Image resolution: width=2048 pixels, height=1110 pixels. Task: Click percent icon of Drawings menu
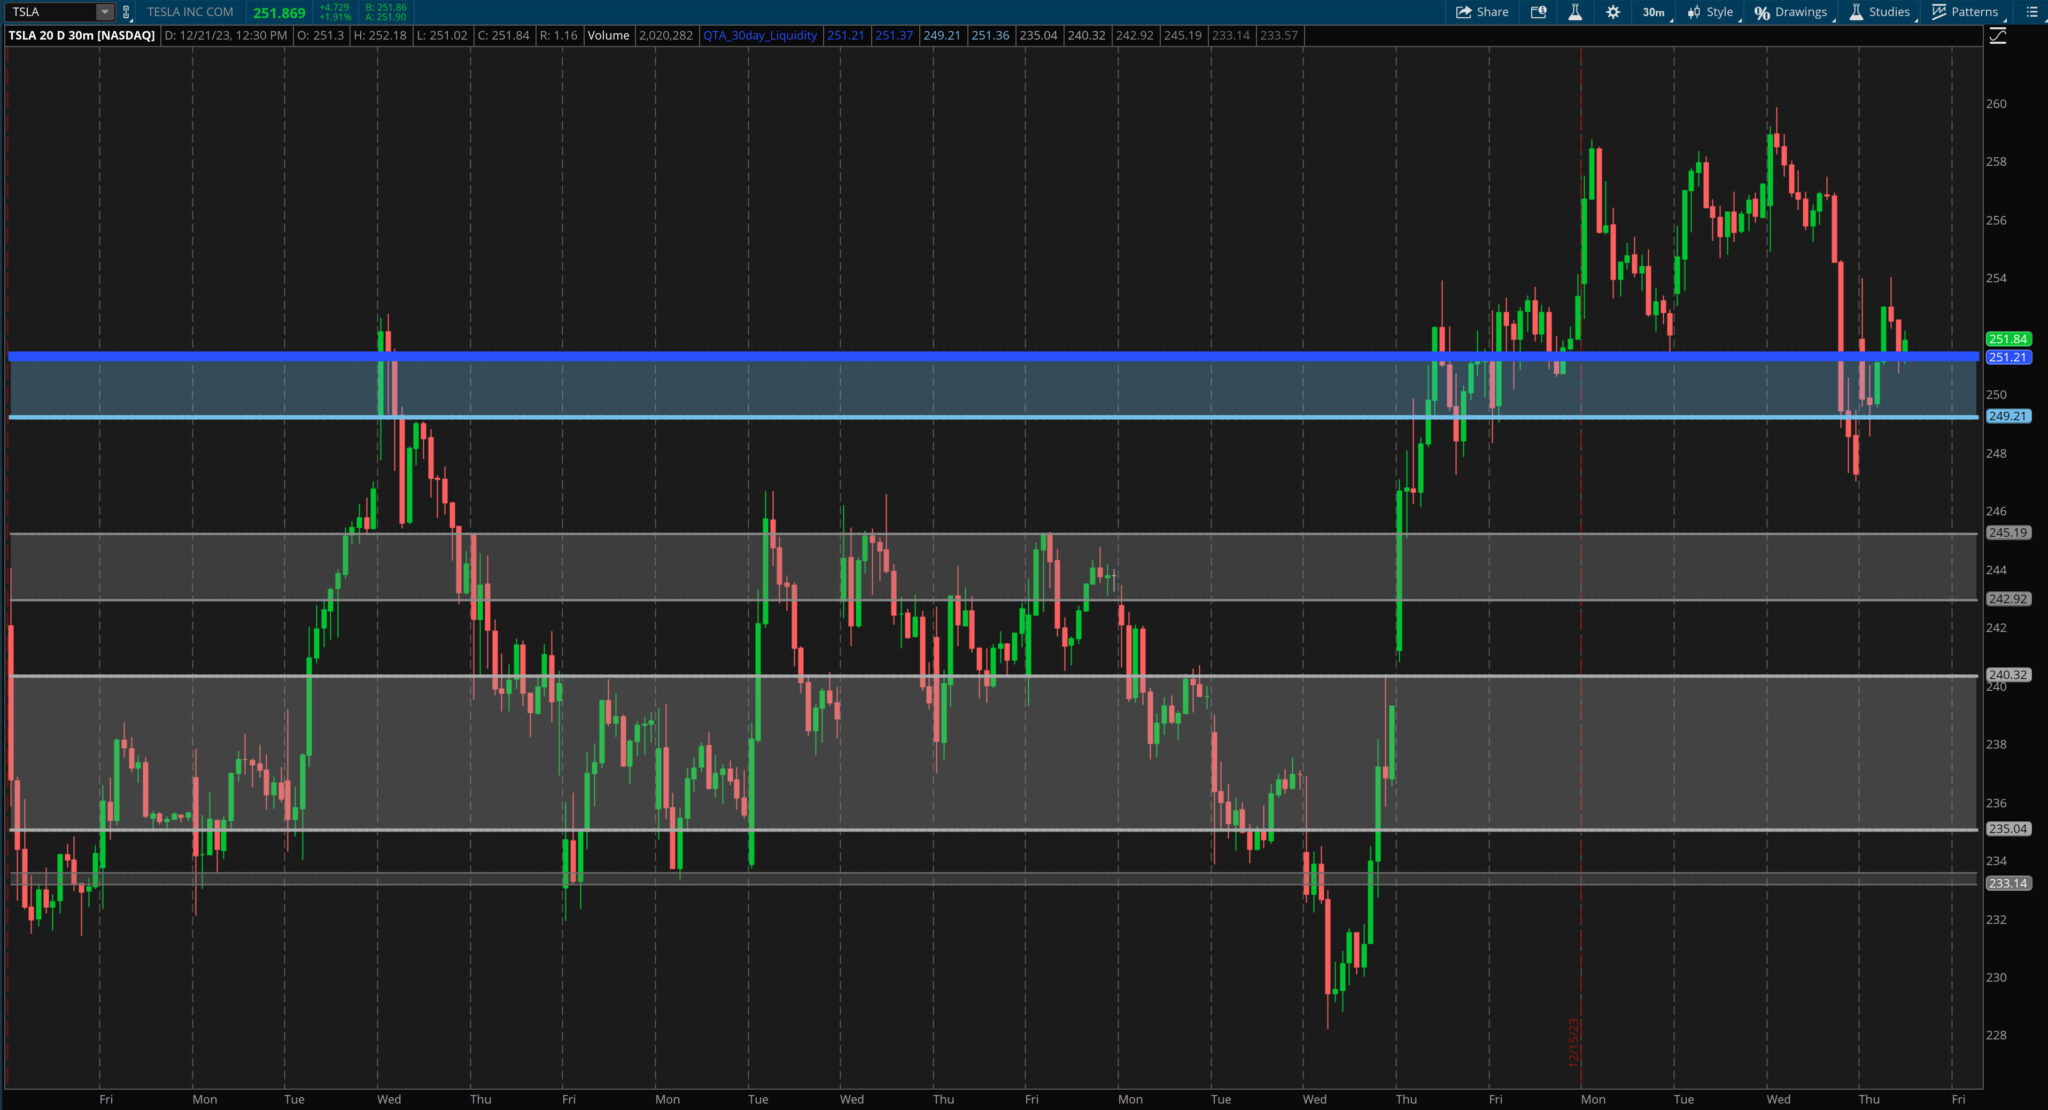(1762, 12)
